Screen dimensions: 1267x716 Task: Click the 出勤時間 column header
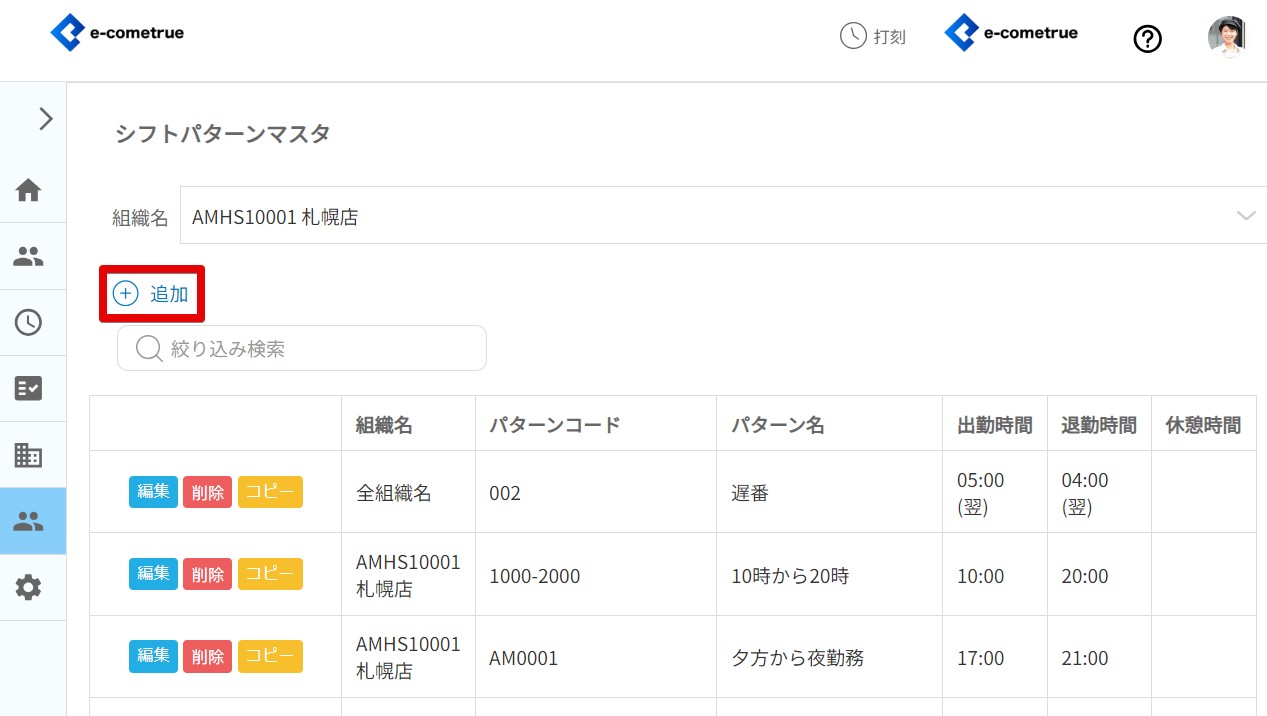[994, 425]
